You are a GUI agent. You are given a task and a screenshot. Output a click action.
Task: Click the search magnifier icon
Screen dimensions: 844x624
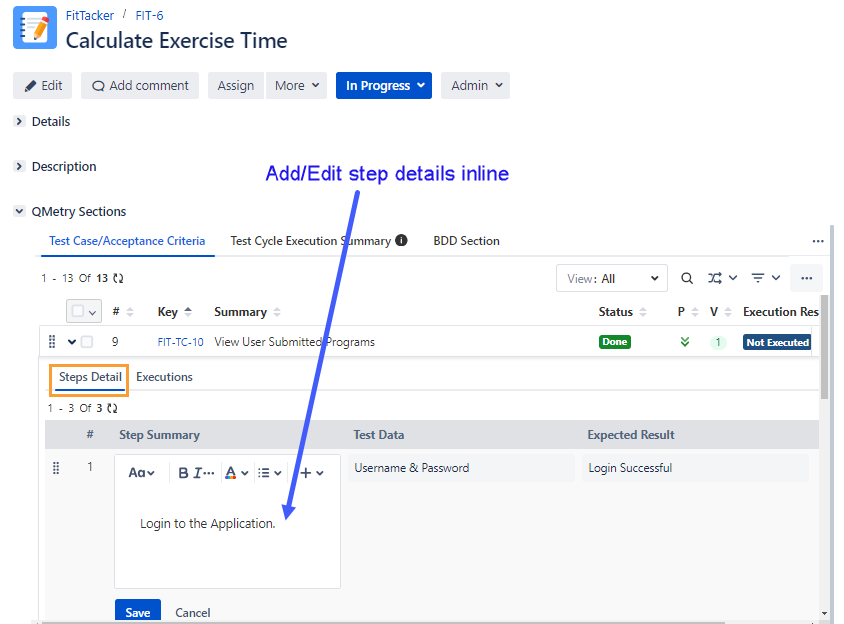tap(687, 278)
